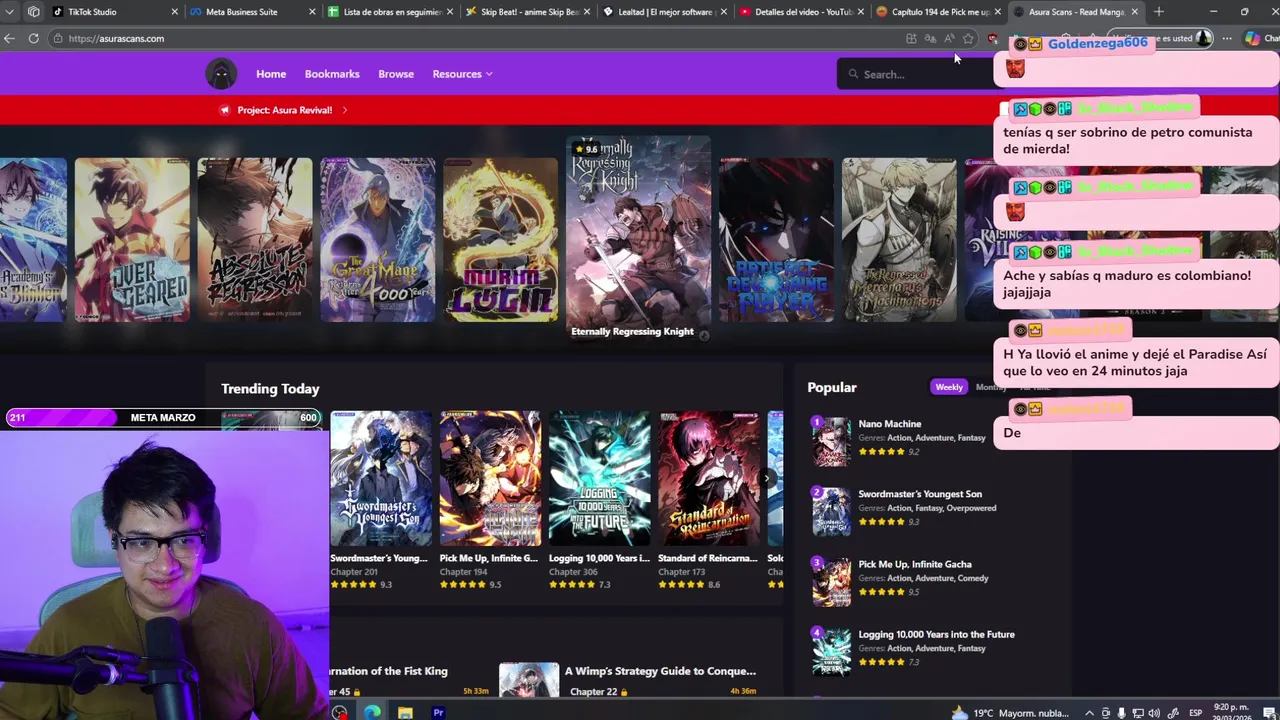
Task: Open new browser tab with plus icon
Action: (x=1158, y=12)
